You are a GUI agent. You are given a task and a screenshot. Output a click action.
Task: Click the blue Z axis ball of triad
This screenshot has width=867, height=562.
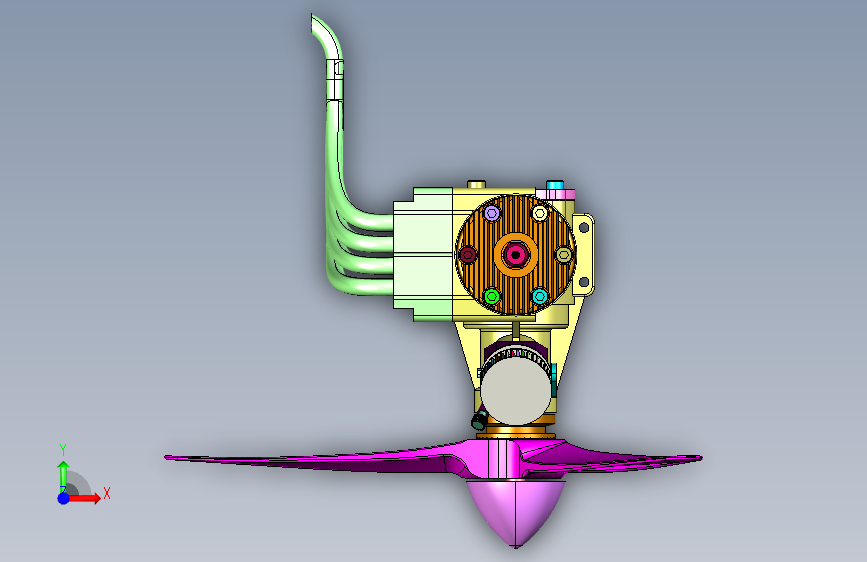coord(63,498)
